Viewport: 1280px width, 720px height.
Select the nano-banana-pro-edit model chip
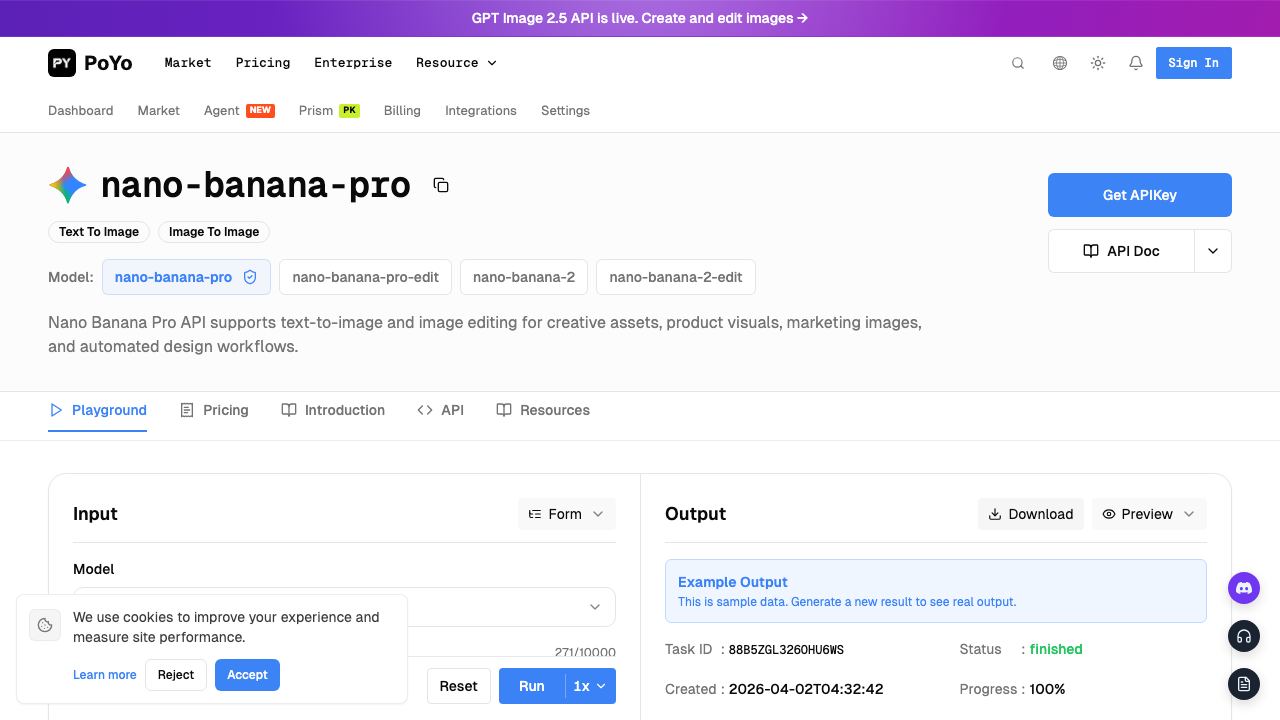pos(365,277)
